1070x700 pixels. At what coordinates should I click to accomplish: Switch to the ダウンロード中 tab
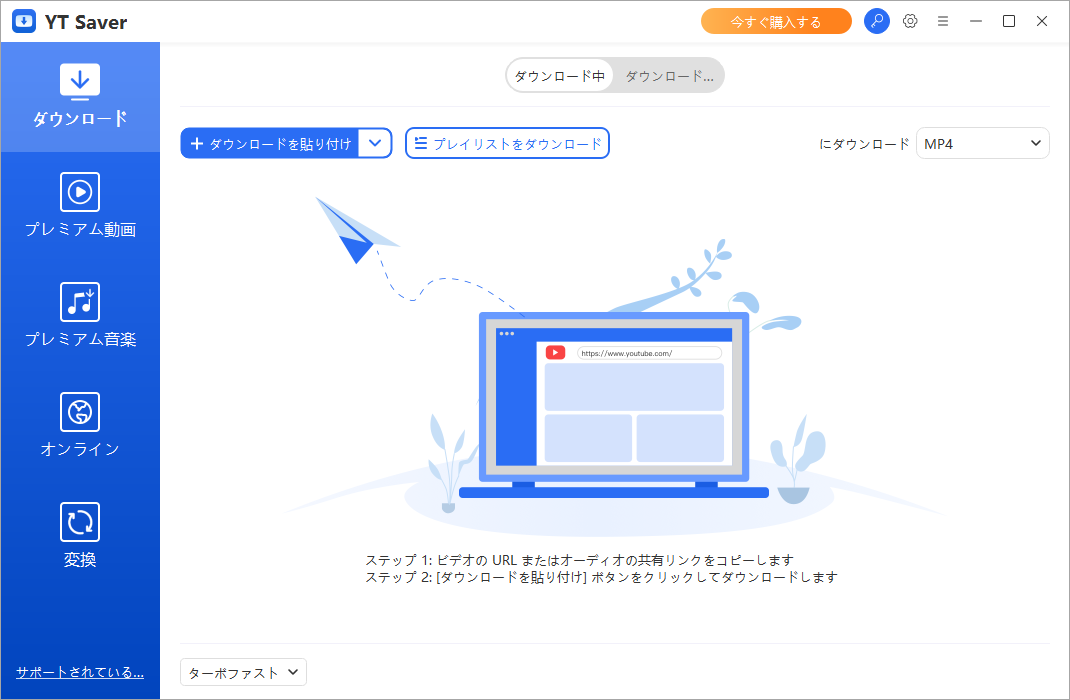pos(560,76)
